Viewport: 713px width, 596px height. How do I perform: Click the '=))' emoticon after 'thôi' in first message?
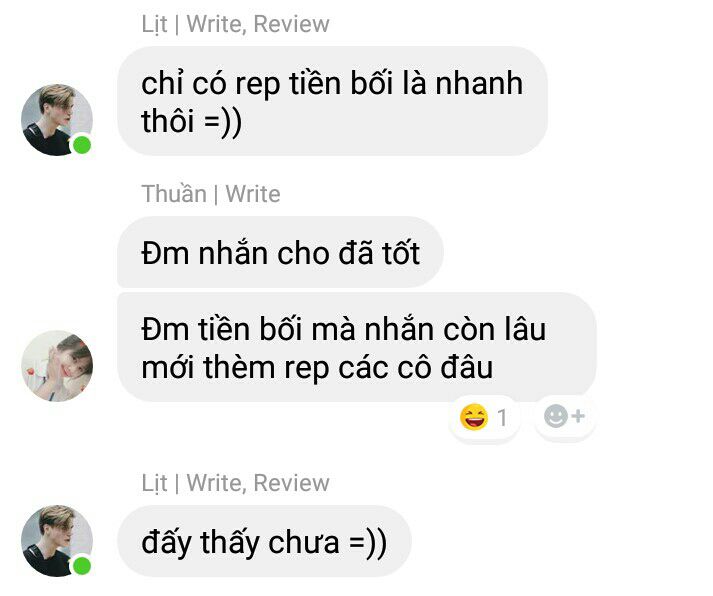coord(223,122)
